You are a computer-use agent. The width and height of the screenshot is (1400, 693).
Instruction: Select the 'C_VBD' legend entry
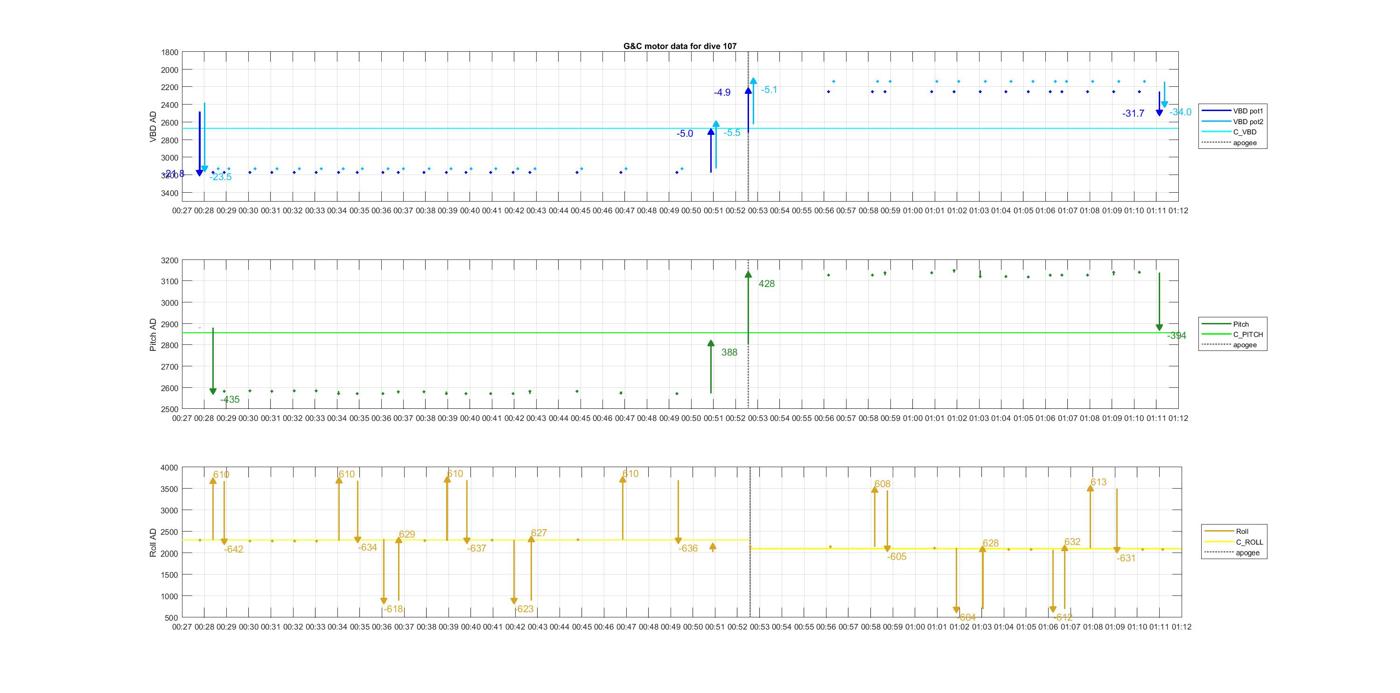click(1229, 132)
